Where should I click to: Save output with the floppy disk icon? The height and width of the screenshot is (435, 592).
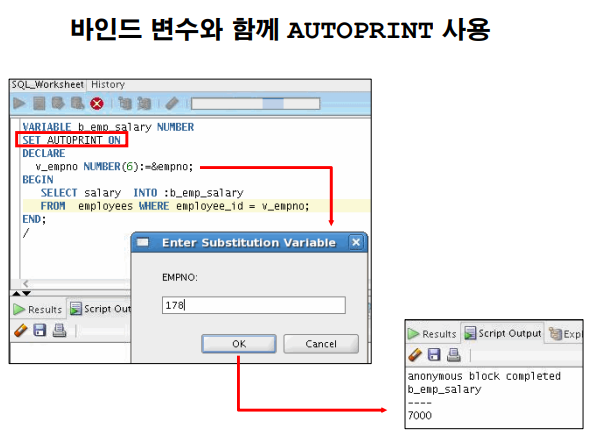point(40,330)
